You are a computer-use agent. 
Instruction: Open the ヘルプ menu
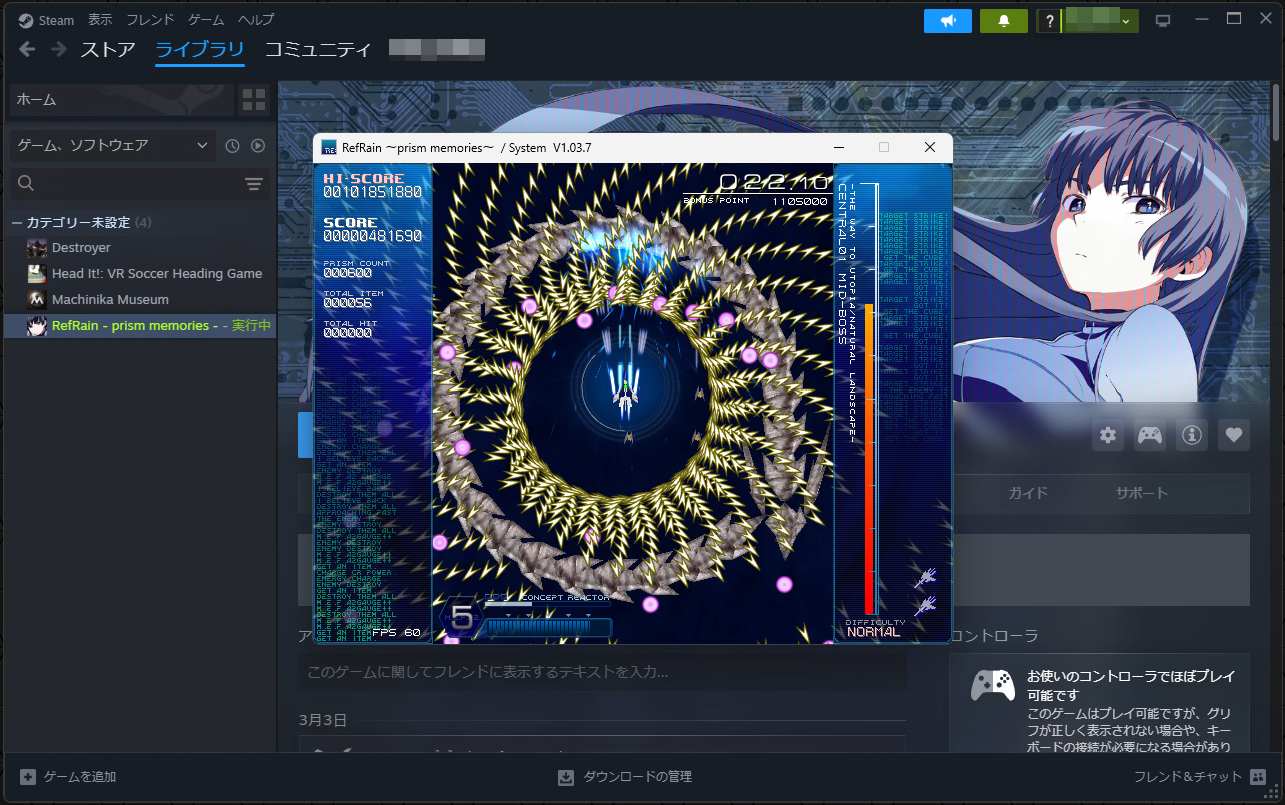coord(255,19)
